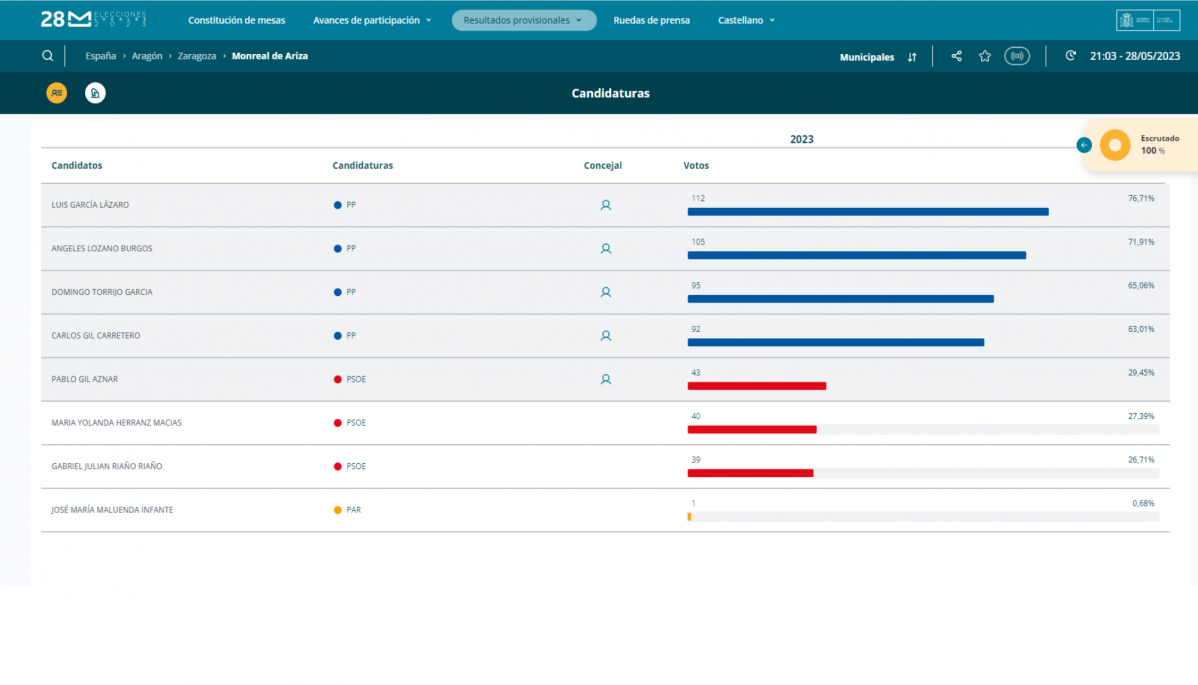Click the Votos column header
Viewport: 1198px width, 685px height.
coord(696,165)
